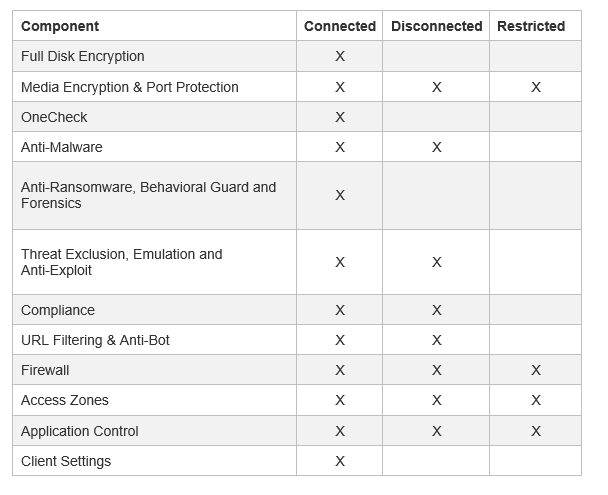The height and width of the screenshot is (495, 608).
Task: Select the Full Disk Encryption row label
Action: [83, 56]
